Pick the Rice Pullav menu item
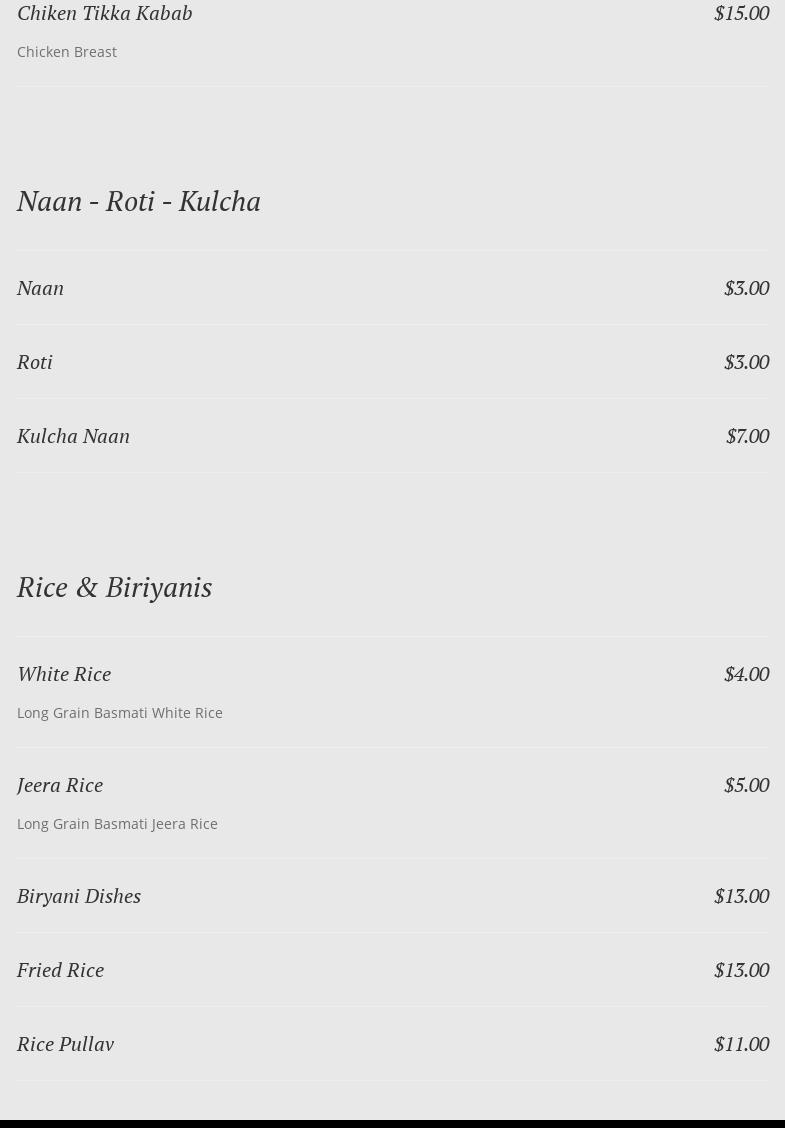 tap(65, 1044)
